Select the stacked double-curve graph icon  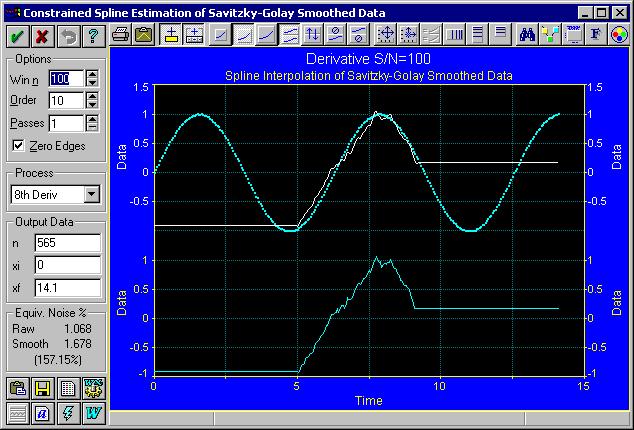(x=290, y=35)
